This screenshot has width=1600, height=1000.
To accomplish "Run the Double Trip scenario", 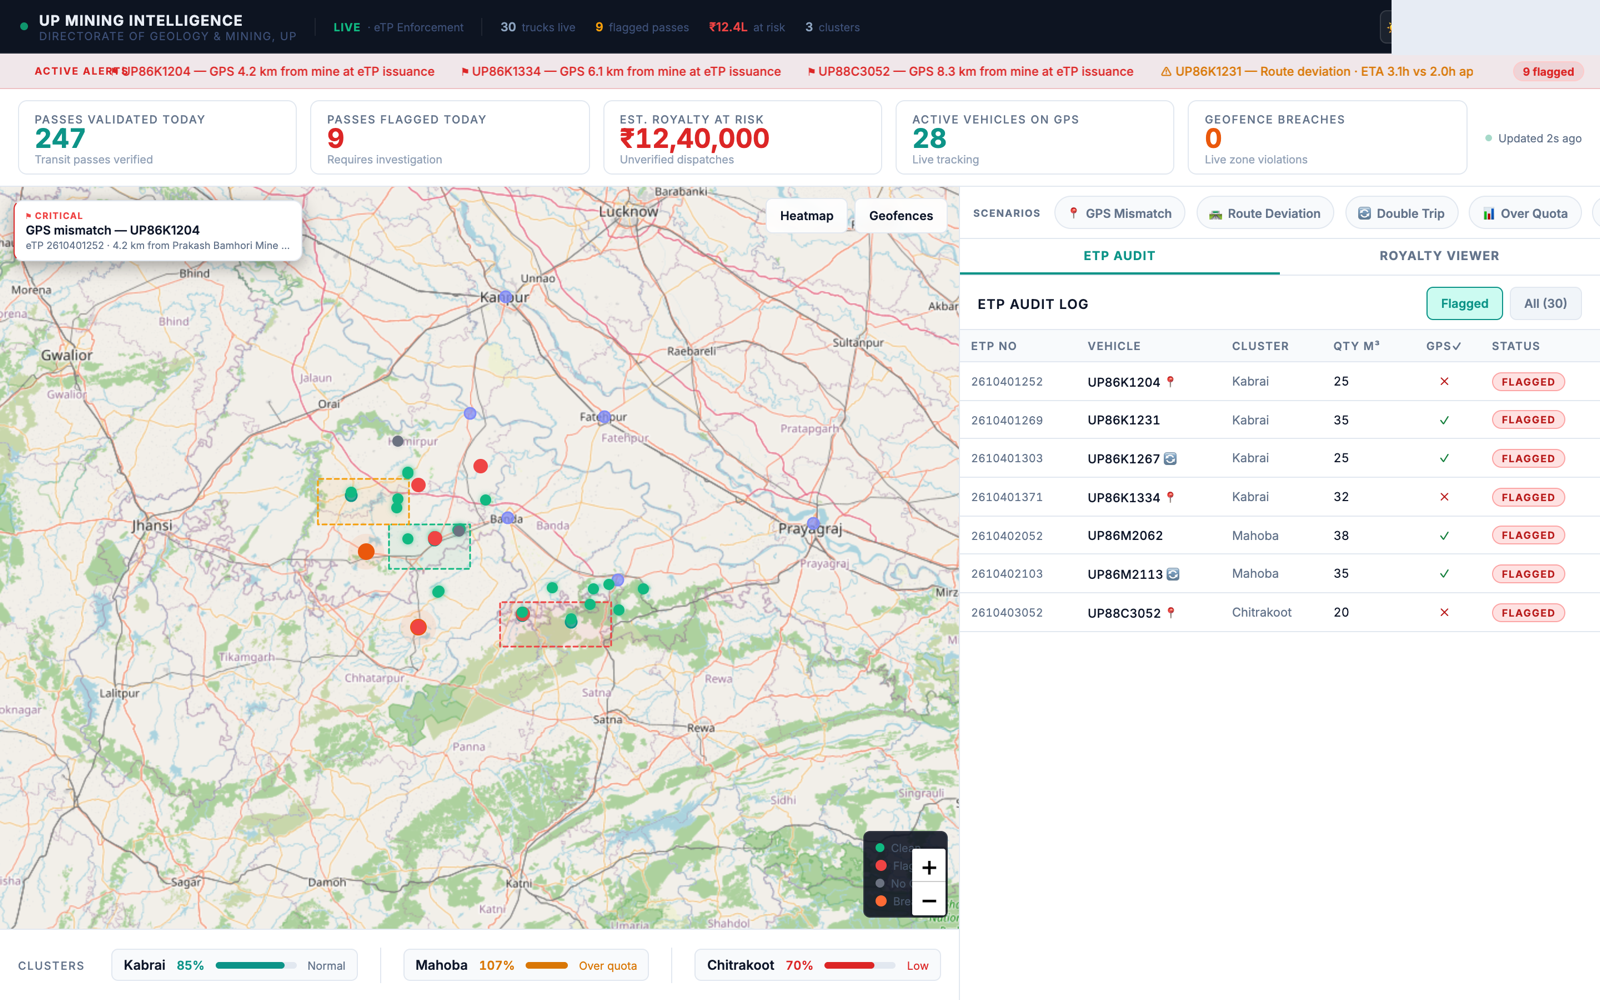I will 1401,214.
